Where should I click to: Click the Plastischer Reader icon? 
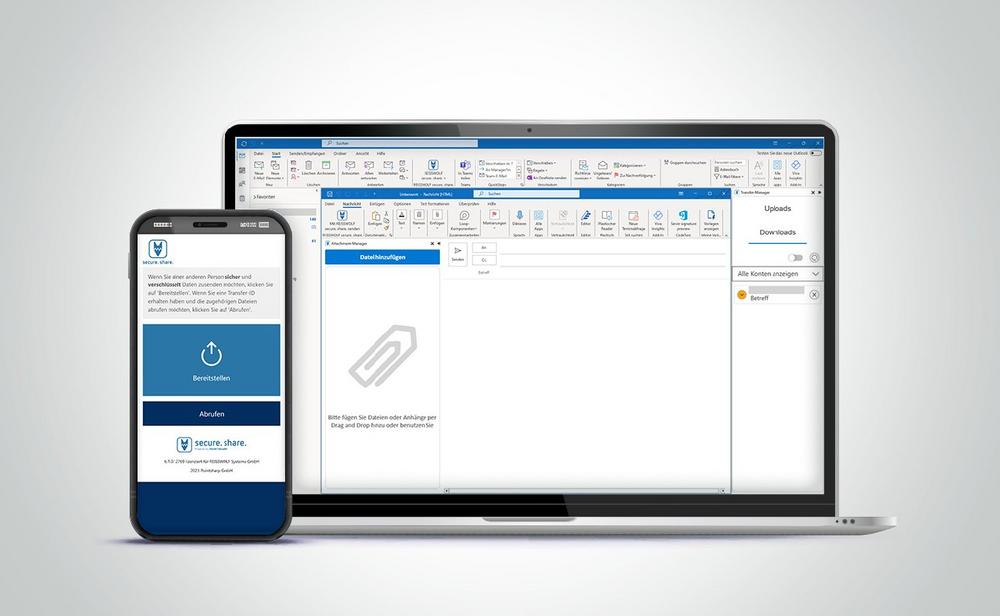(x=607, y=216)
